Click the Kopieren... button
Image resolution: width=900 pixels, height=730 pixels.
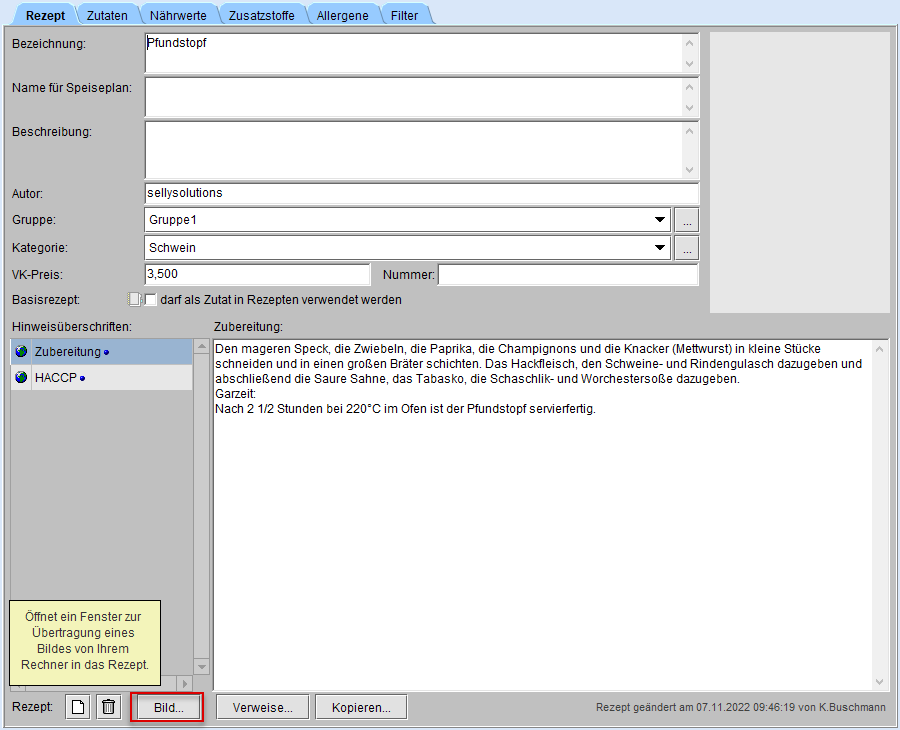click(361, 707)
